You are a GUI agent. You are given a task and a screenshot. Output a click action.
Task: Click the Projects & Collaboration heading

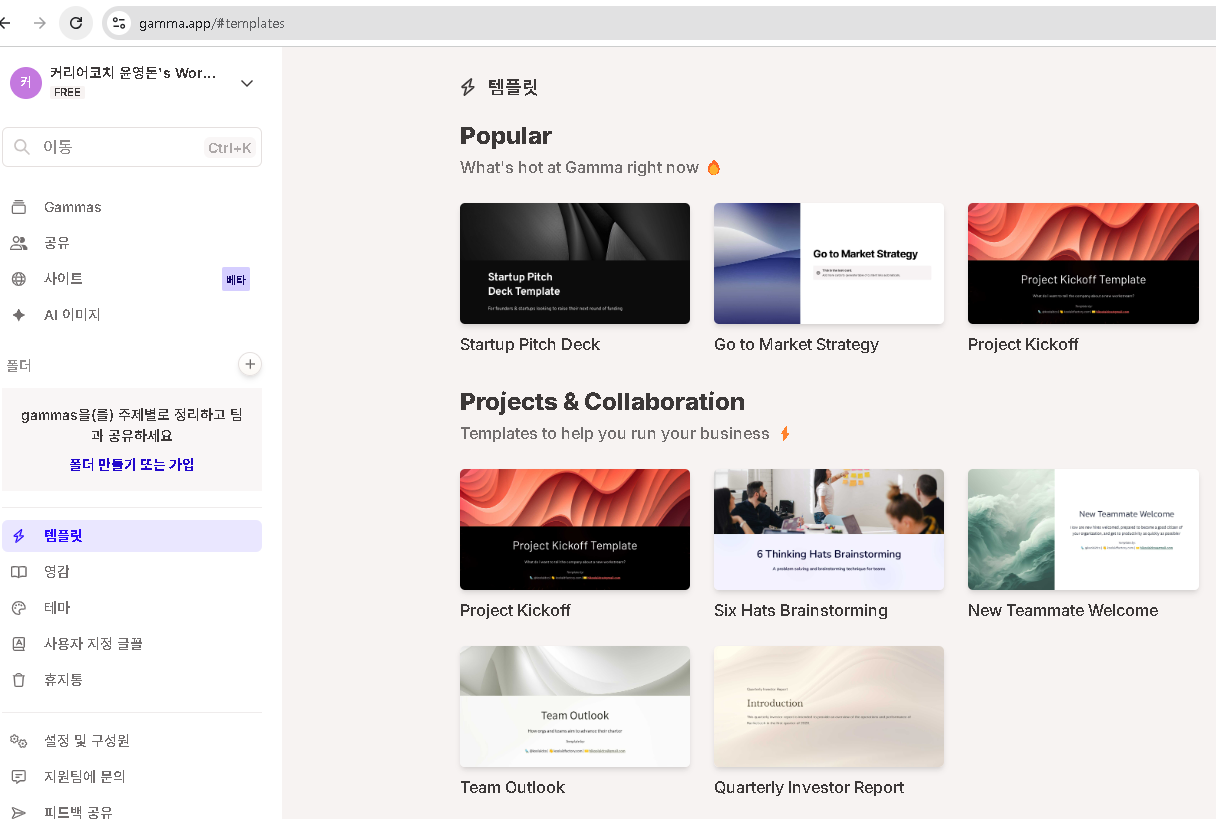point(602,402)
